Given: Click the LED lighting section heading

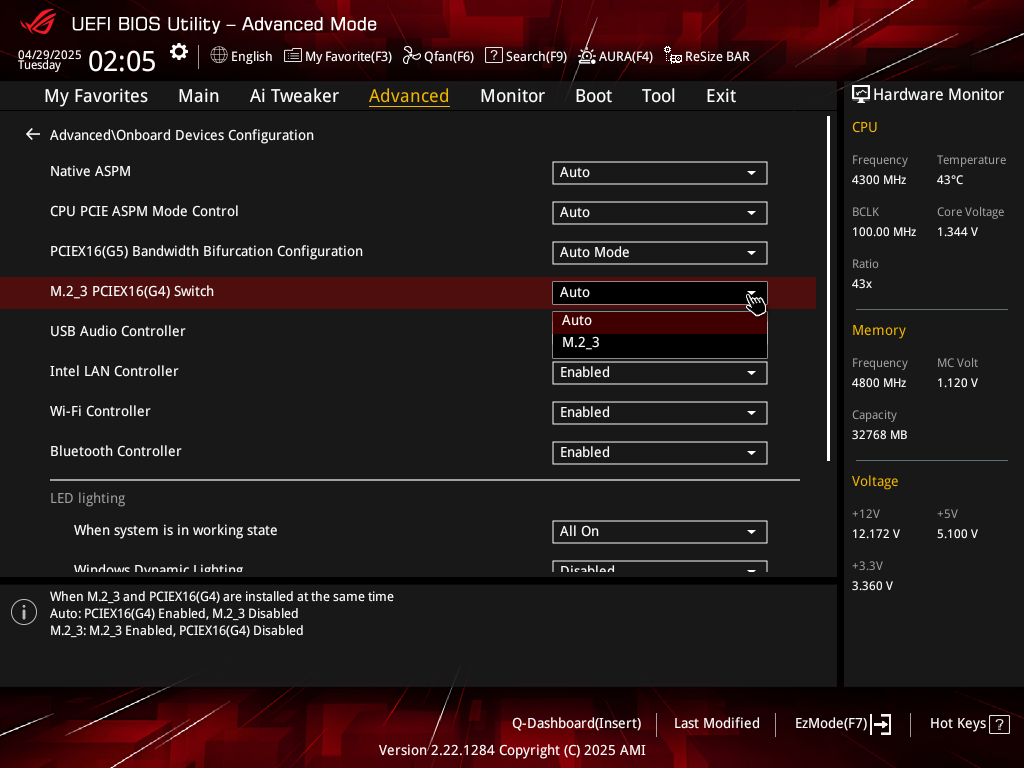Looking at the screenshot, I should pos(88,498).
